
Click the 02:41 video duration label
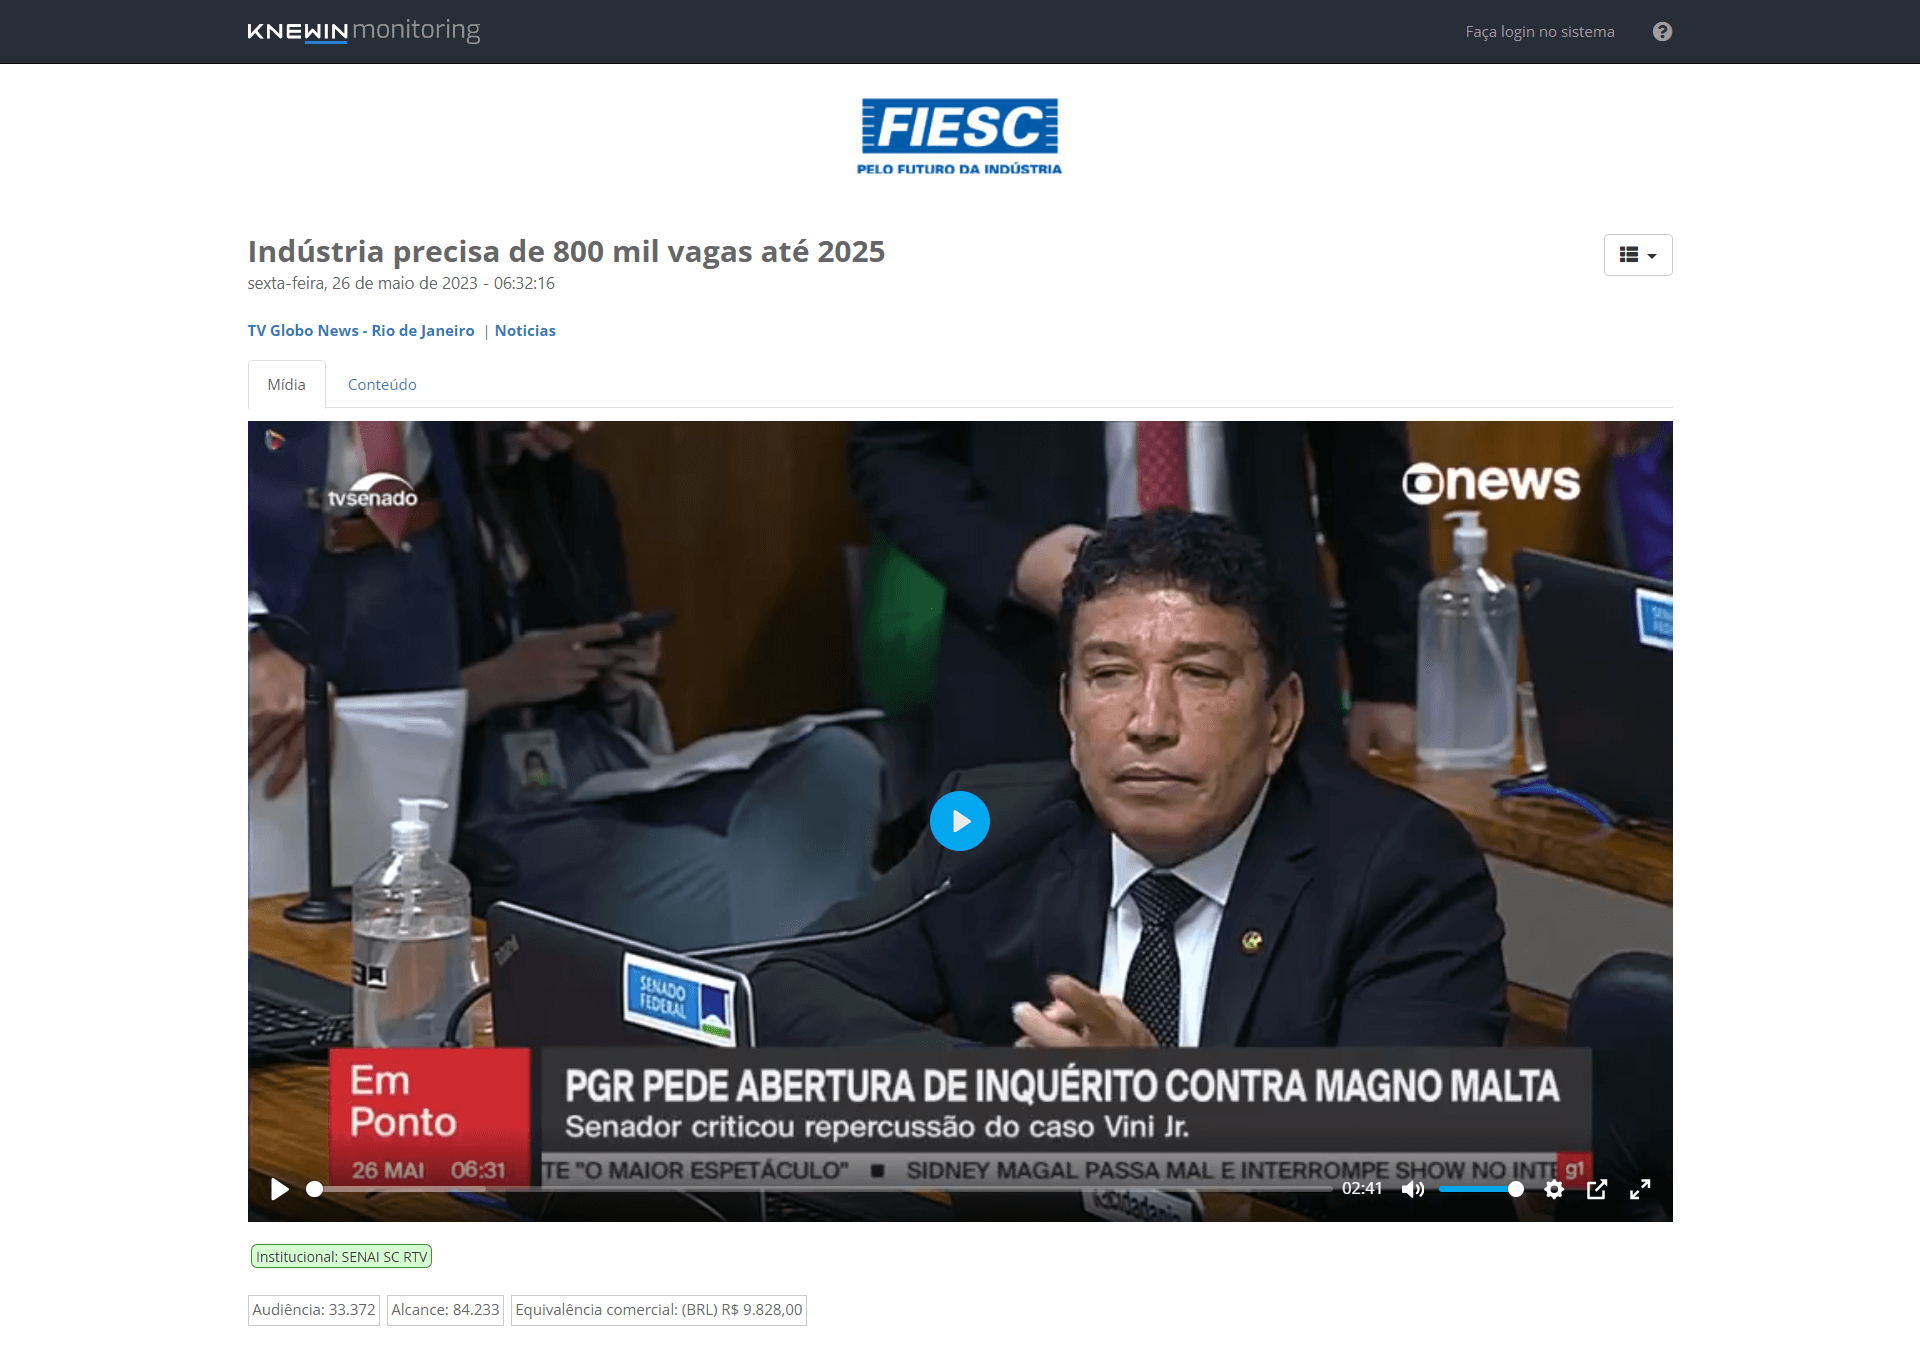[x=1362, y=1189]
